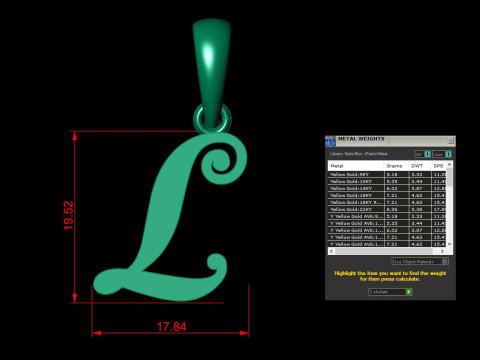Image resolution: width=480 pixels, height=360 pixels.
Task: Toggle the User library teal button
Action: click(x=448, y=154)
